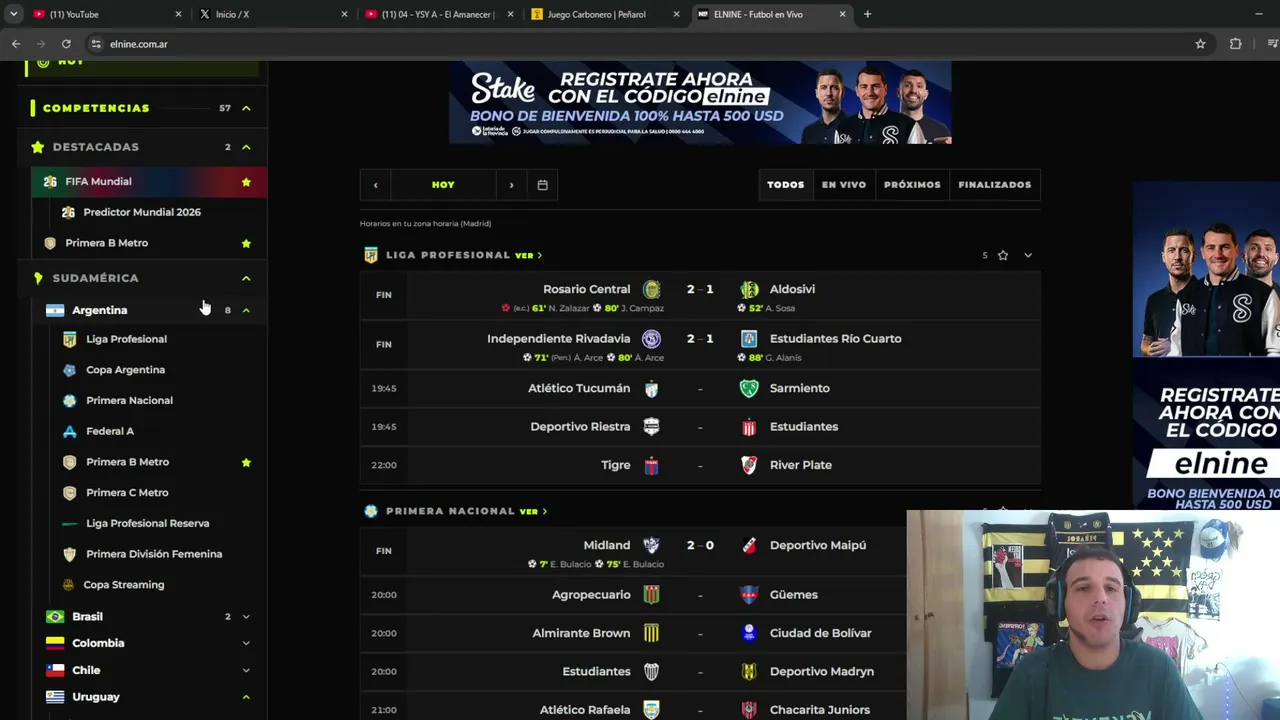Expand the Chile leagues list
Viewport: 1280px width, 720px height.
point(246,670)
